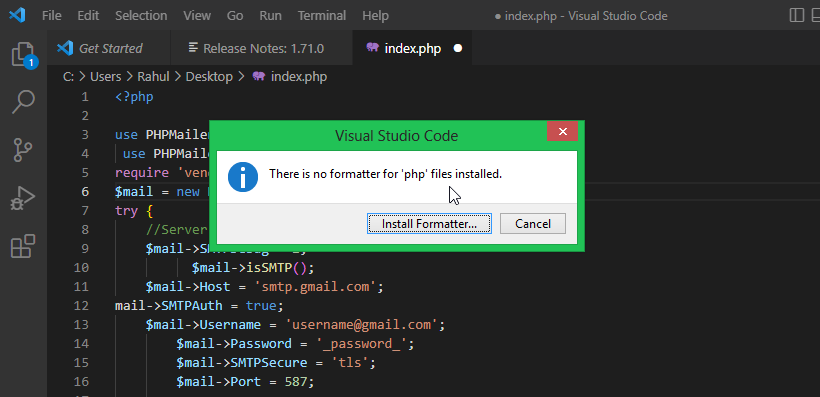
Task: Click the Users breadcrumb segment
Action: pos(106,77)
